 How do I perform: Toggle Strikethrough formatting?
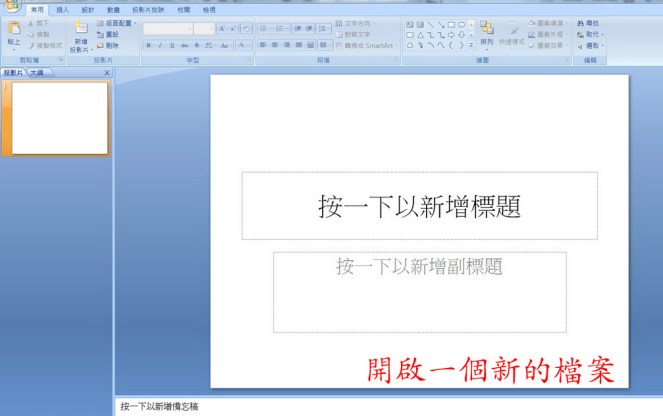(184, 45)
